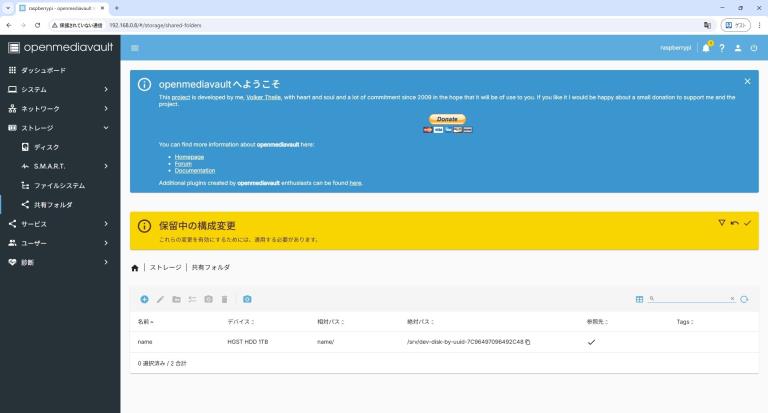The height and width of the screenshot is (413, 768).
Task: Open the user account icon
Action: point(738,48)
